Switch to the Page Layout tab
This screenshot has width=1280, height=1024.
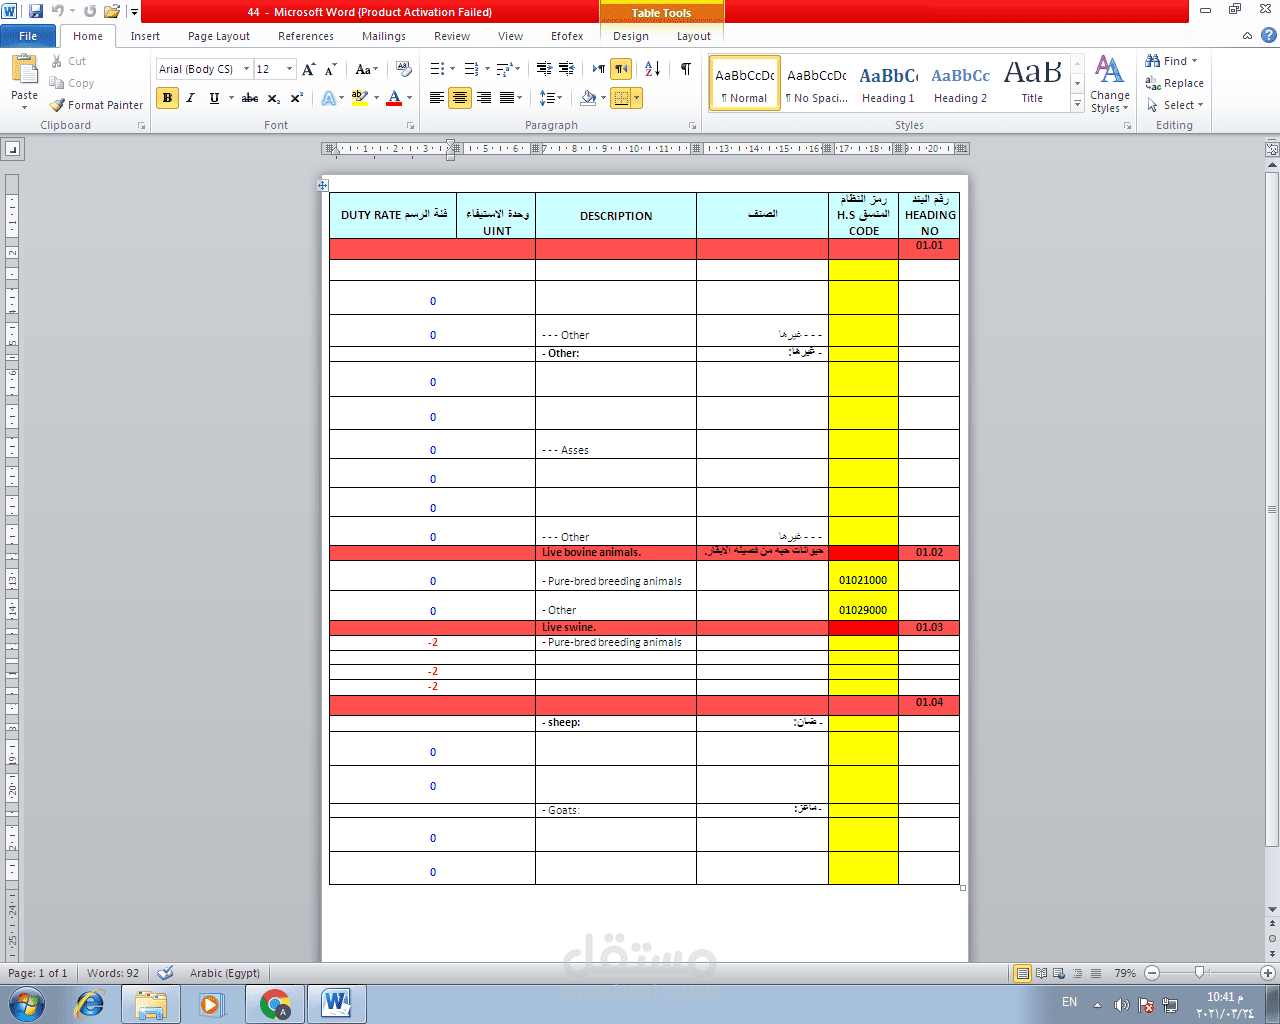tap(219, 36)
